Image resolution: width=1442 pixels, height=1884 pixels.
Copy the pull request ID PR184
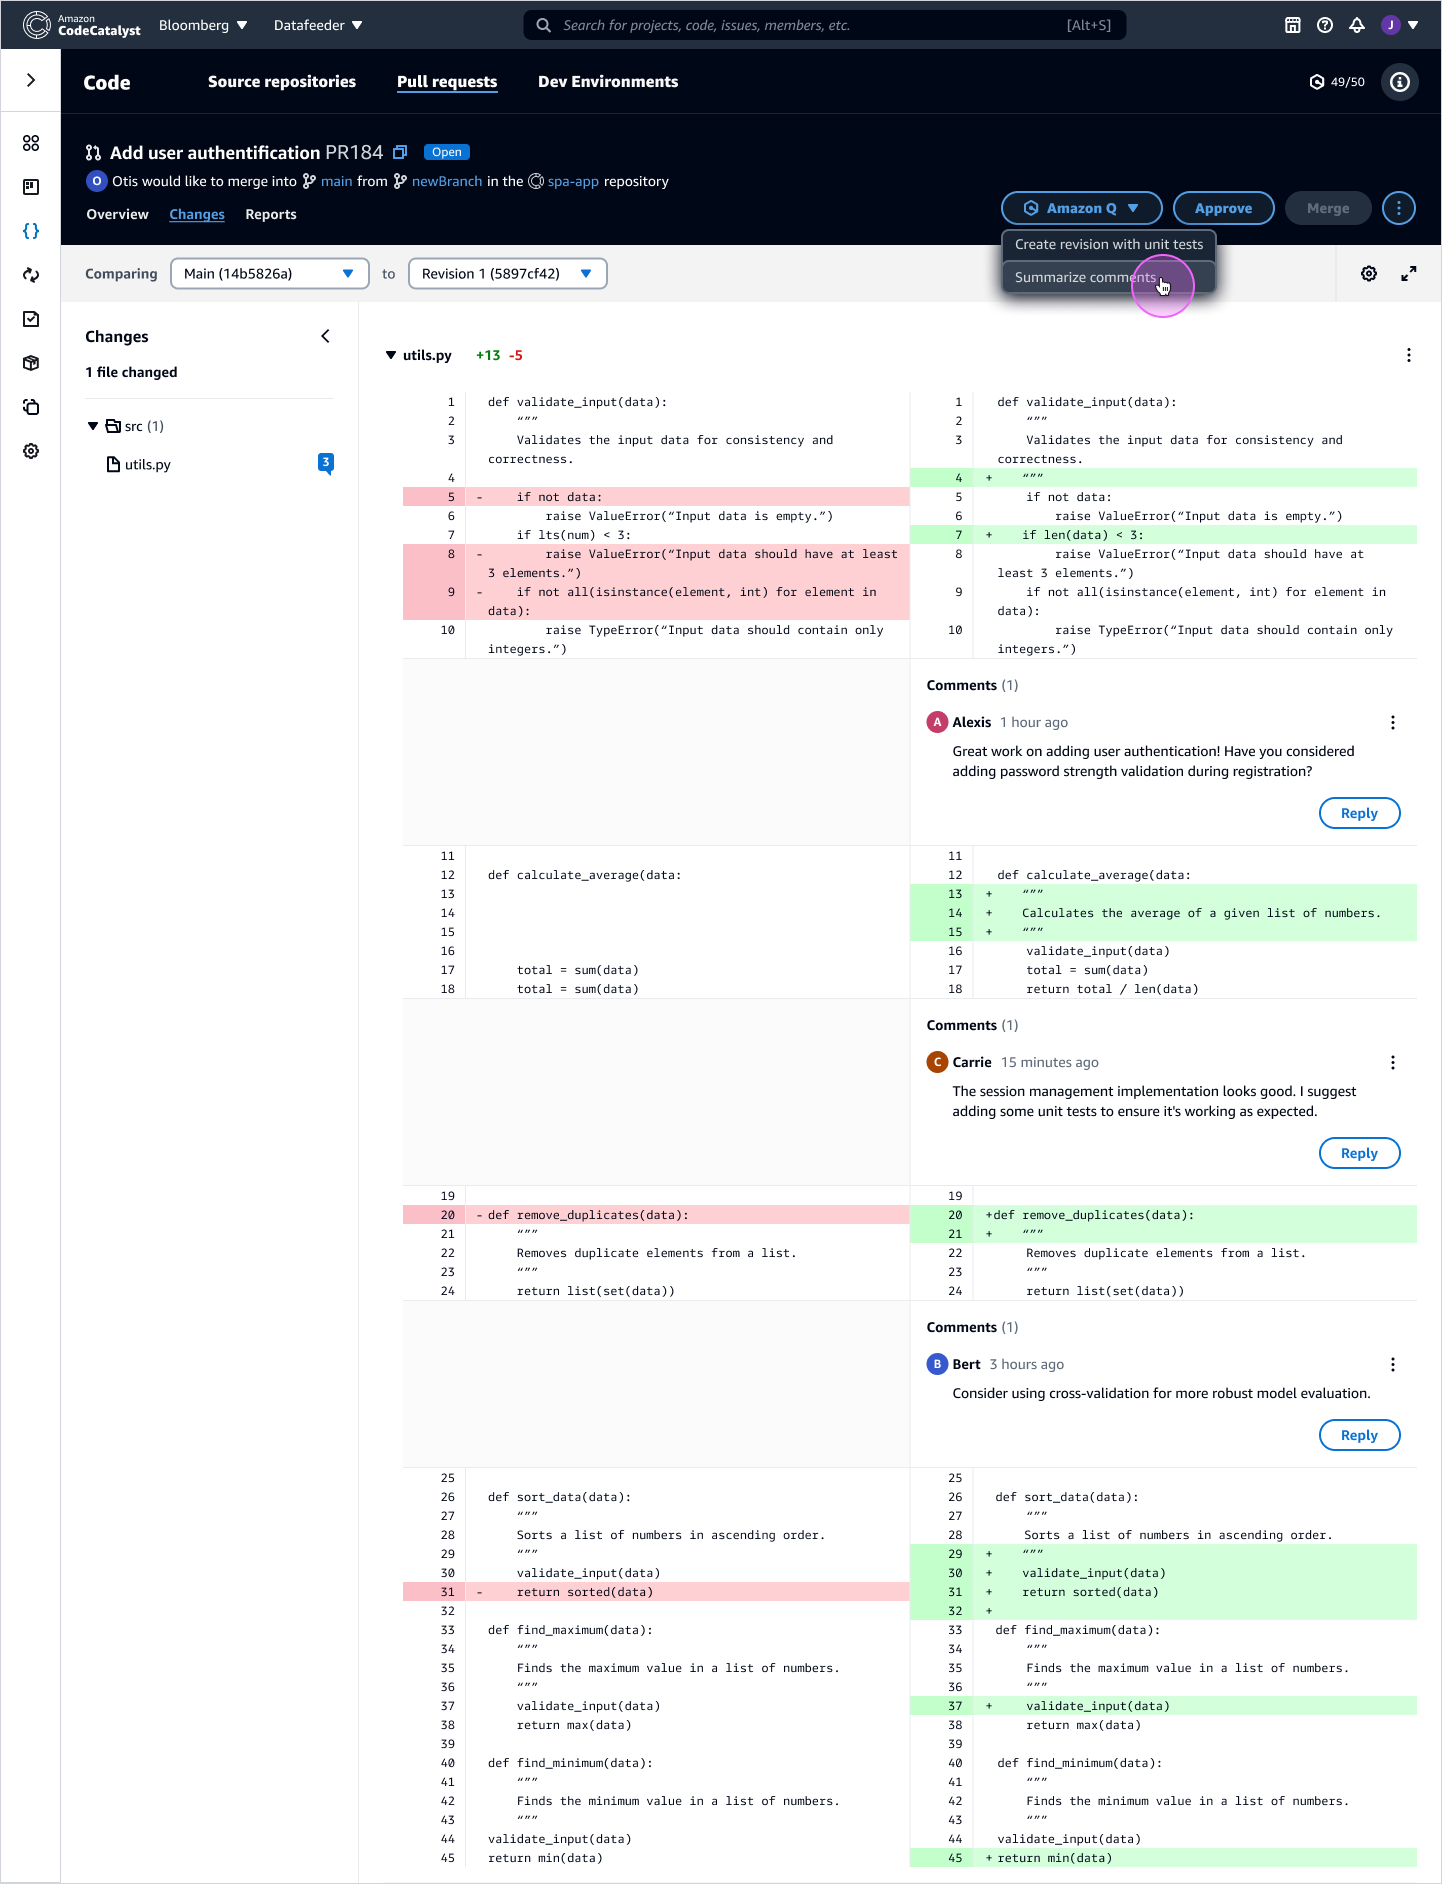coord(400,152)
